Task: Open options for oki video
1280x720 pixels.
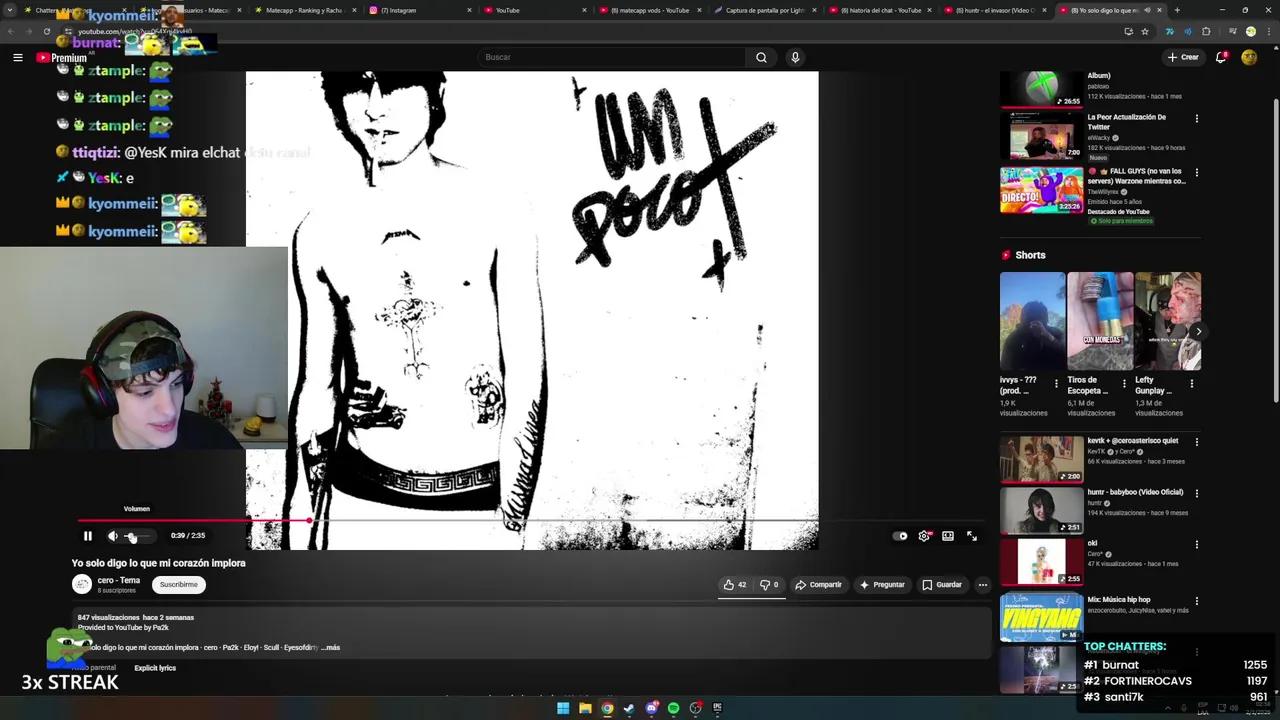Action: click(1196, 545)
